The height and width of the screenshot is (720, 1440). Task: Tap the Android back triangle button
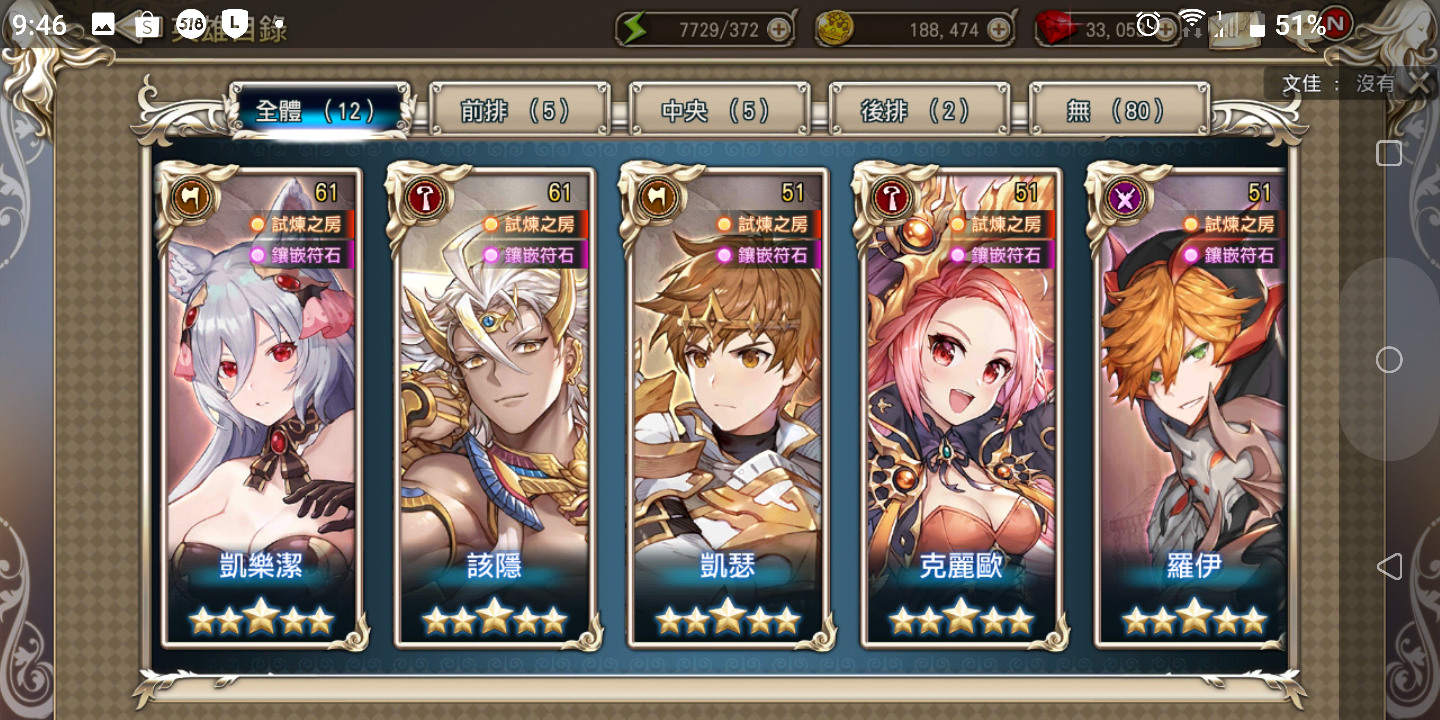[x=1389, y=567]
